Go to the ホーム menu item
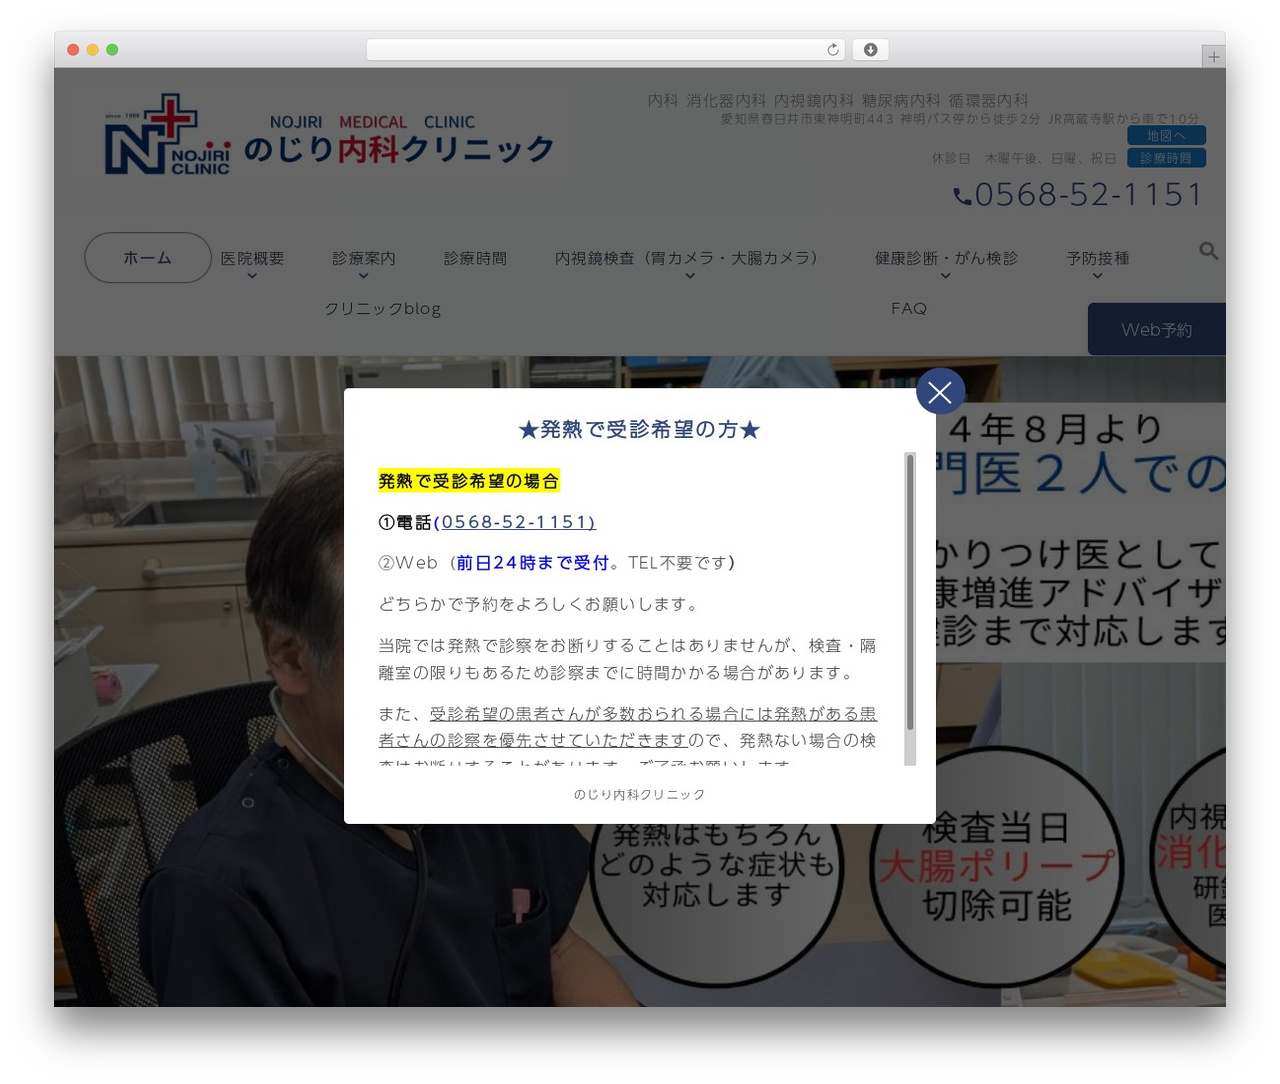 tap(148, 258)
